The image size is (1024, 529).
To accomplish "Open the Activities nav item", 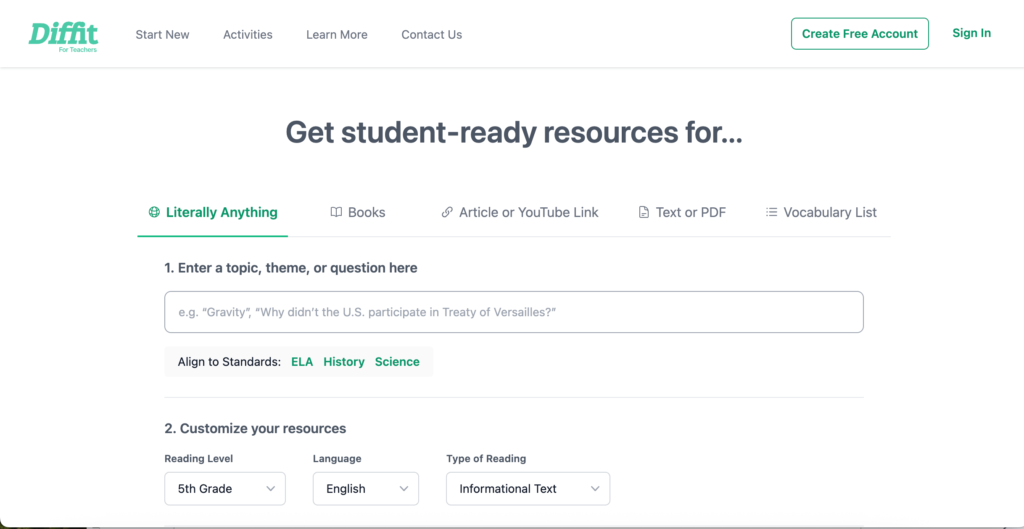I will 248,35.
